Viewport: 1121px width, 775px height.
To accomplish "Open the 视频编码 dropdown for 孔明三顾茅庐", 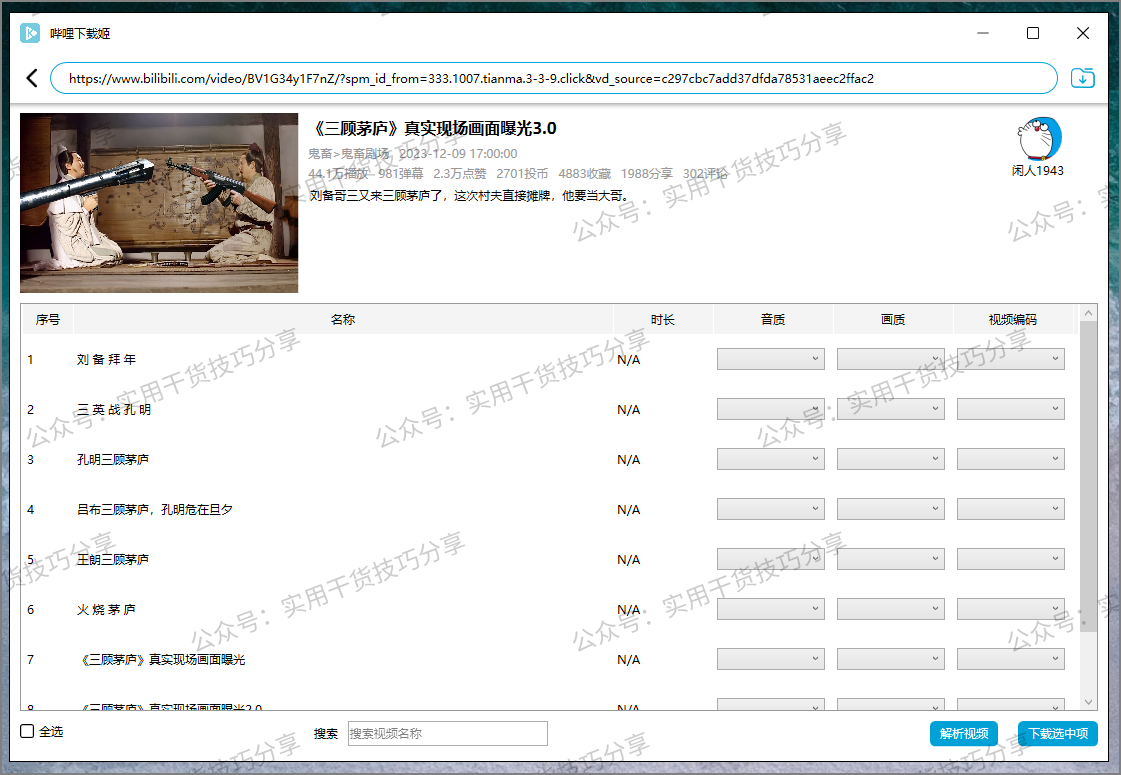I will pyautogui.click(x=1010, y=458).
